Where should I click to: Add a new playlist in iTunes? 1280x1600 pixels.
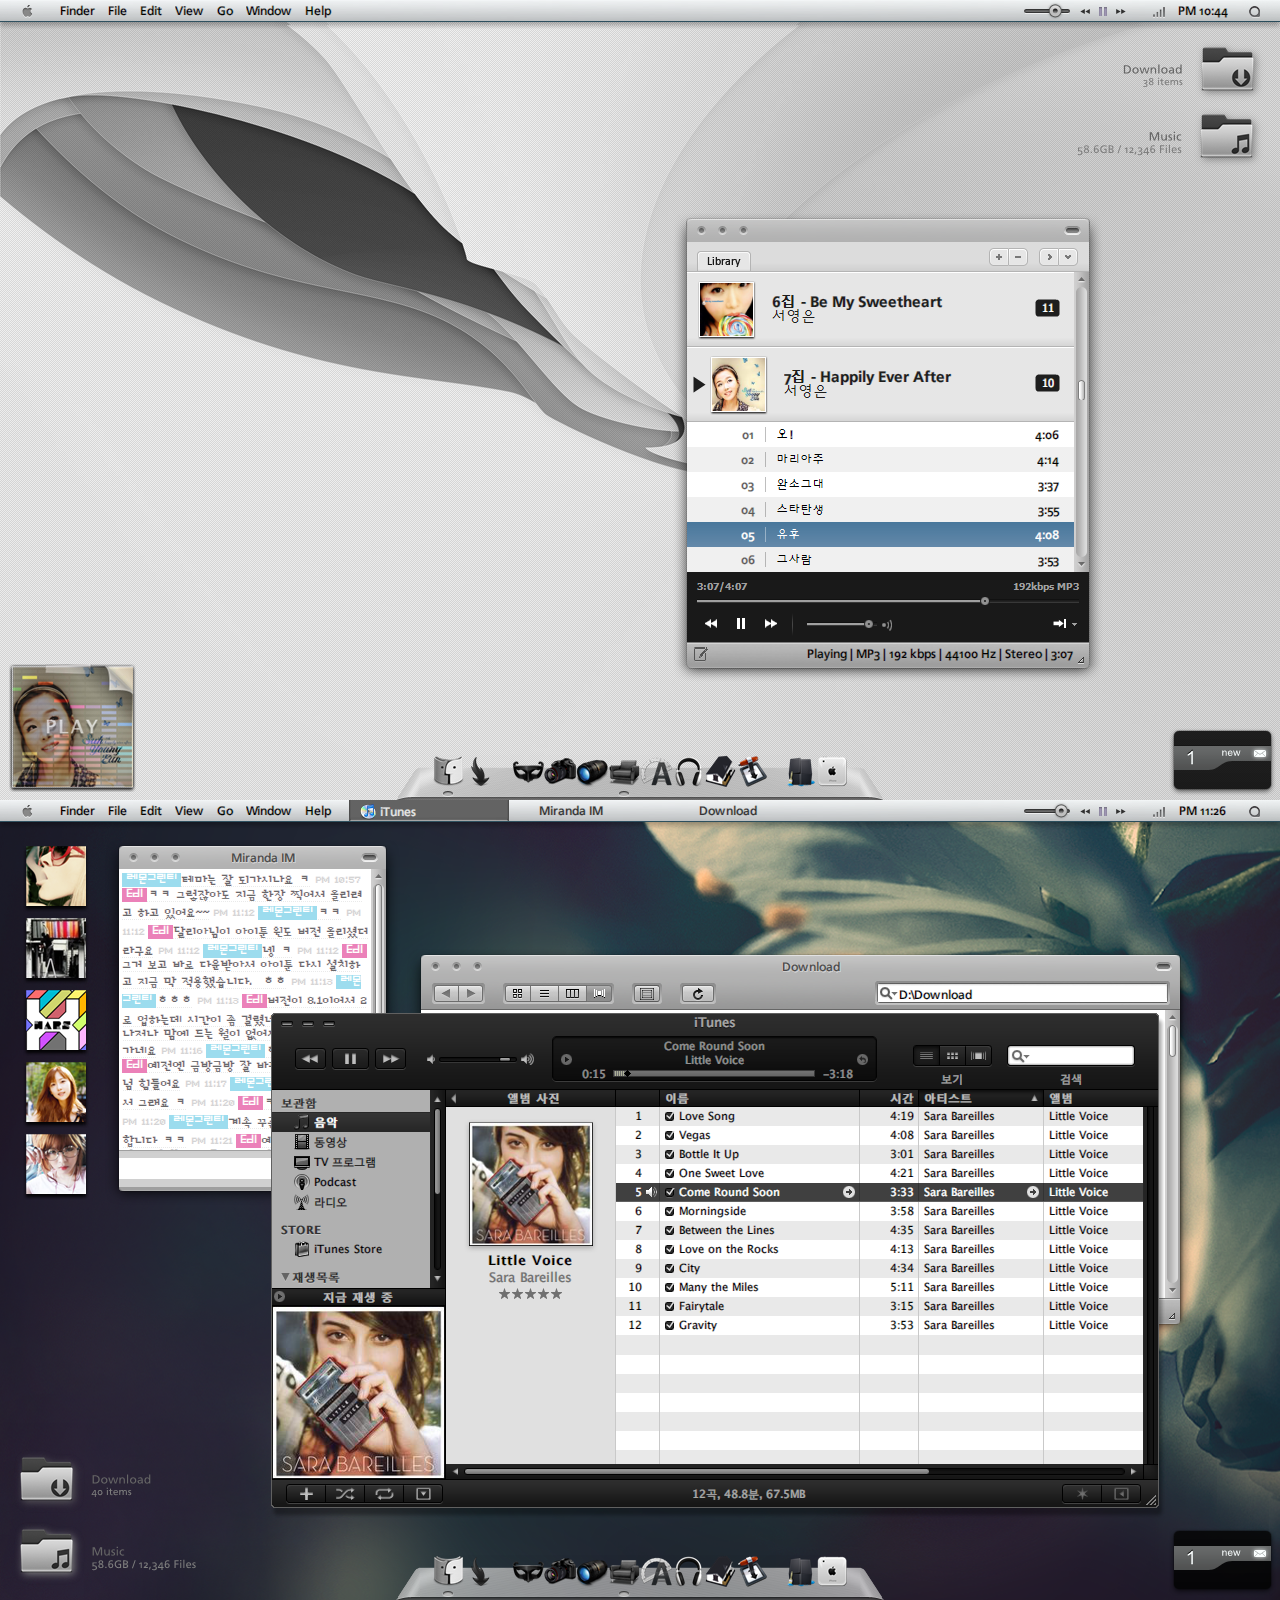(306, 1493)
